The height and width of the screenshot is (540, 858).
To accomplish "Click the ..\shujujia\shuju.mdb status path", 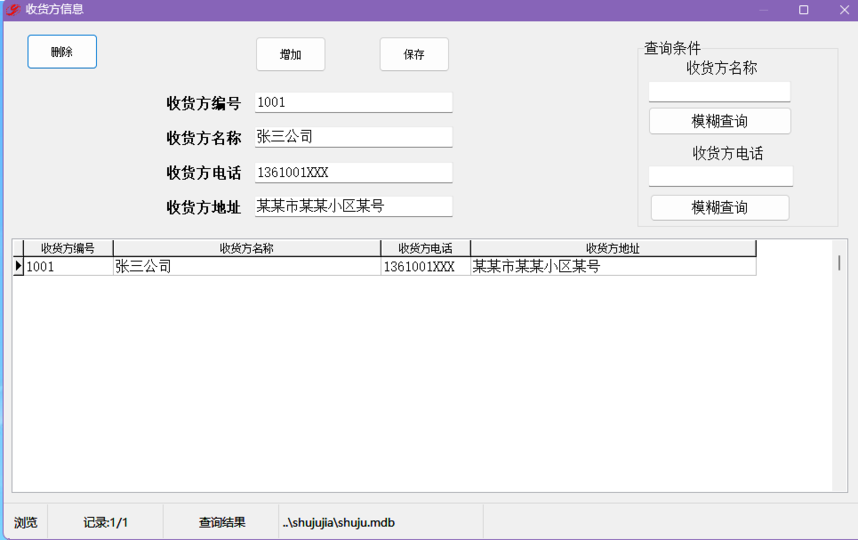I will tap(339, 522).
